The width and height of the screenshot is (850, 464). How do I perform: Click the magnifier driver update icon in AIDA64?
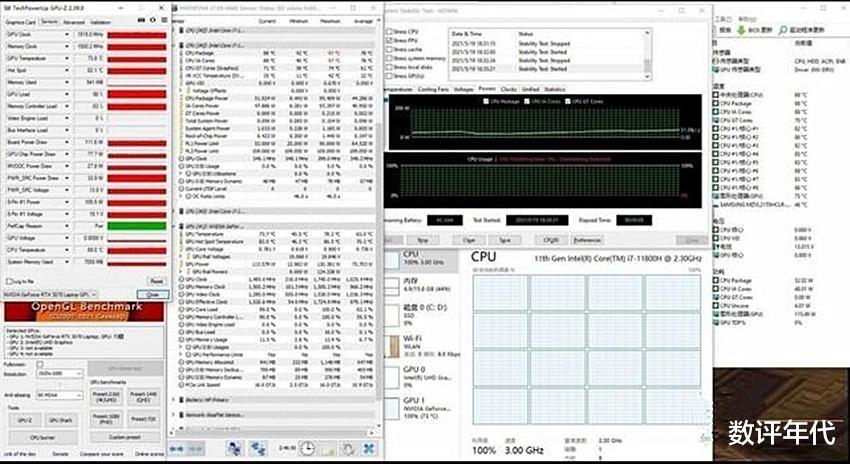(x=782, y=30)
